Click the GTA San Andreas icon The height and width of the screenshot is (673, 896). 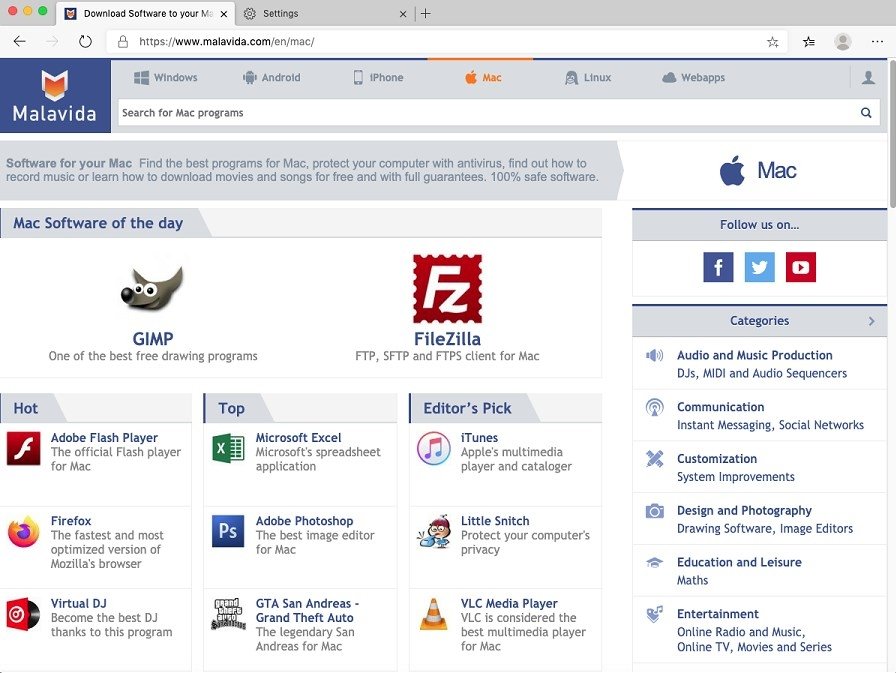click(x=228, y=614)
